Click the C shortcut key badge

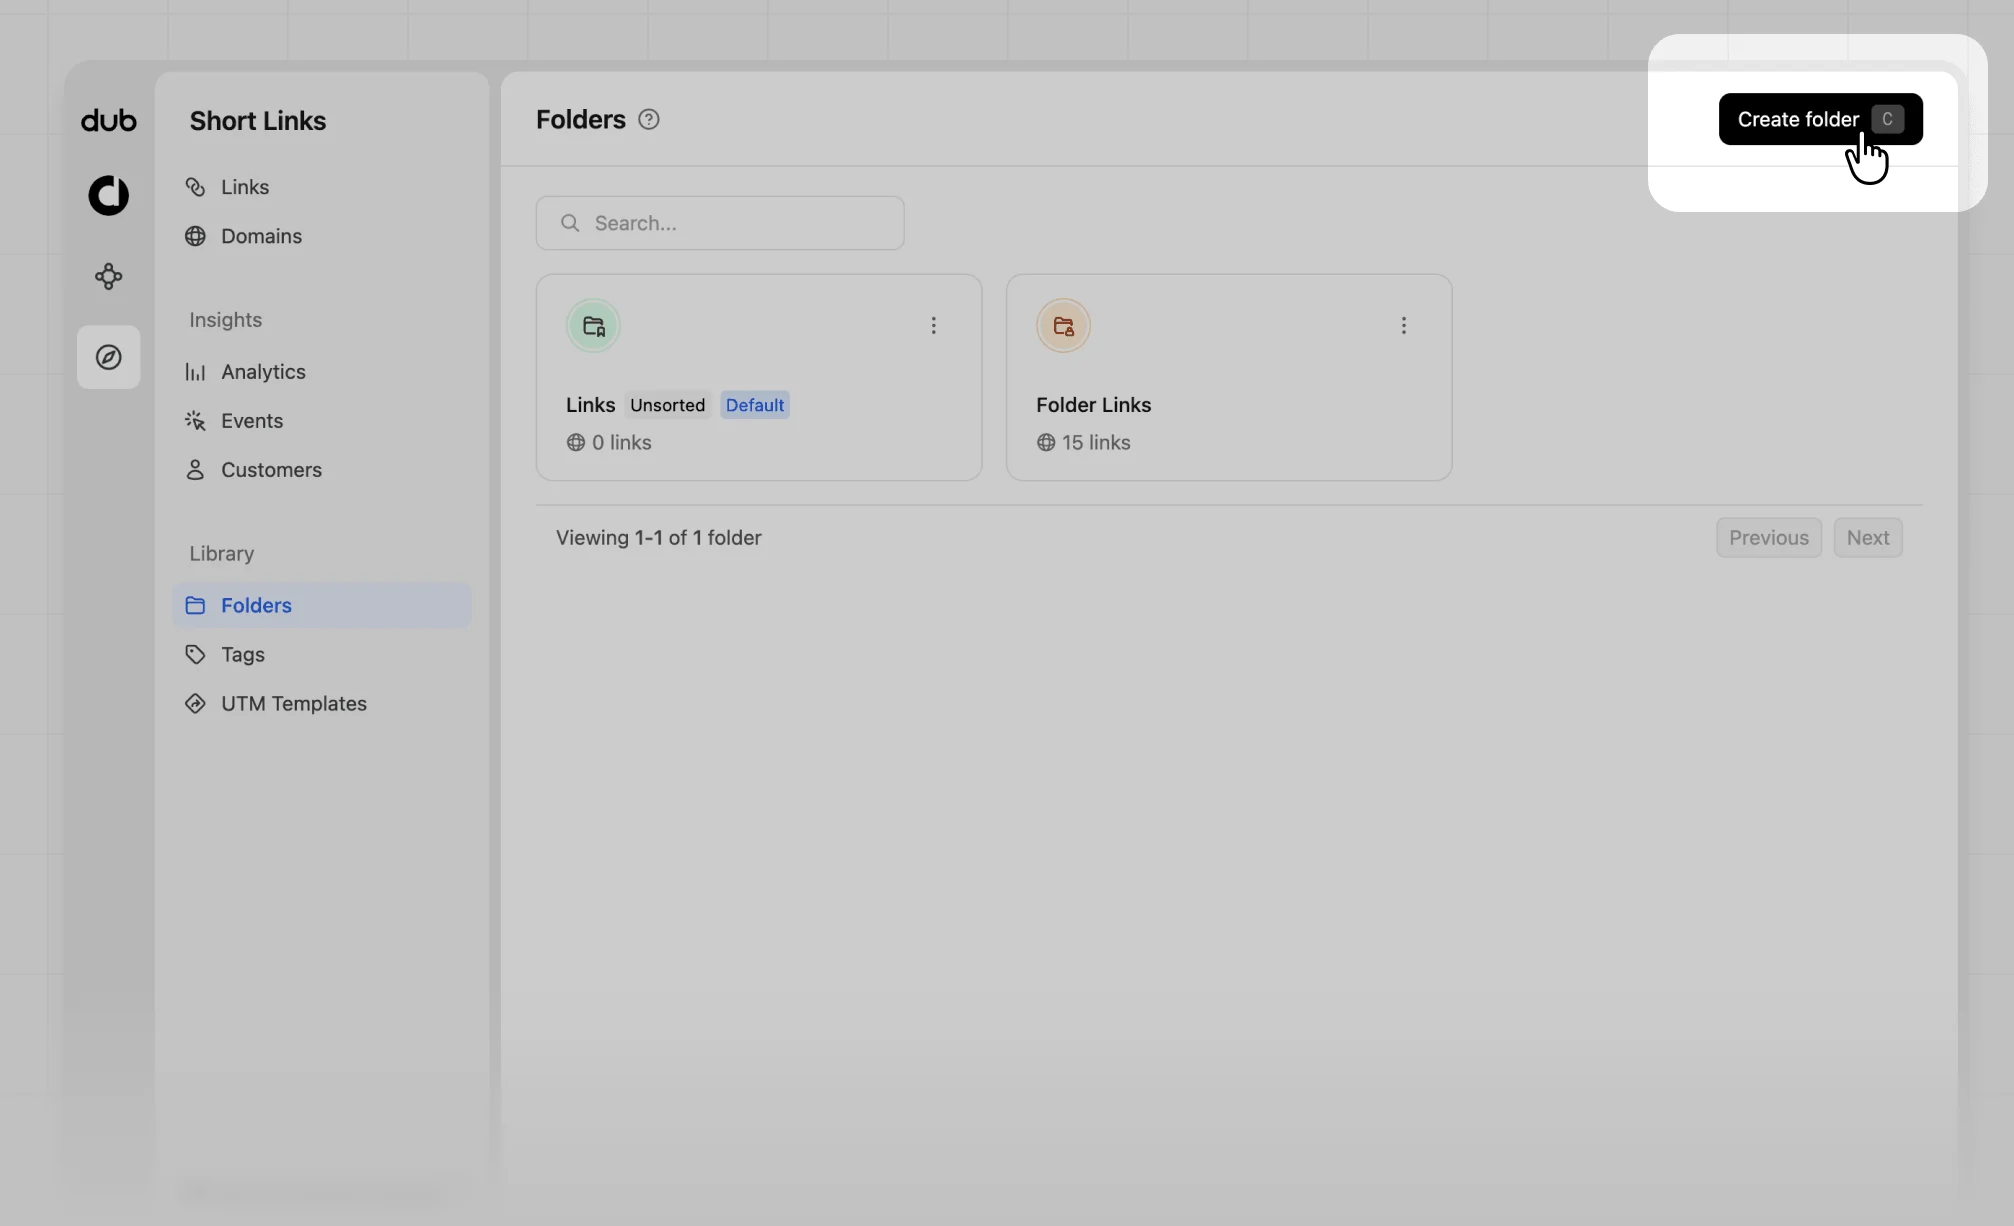1887,119
